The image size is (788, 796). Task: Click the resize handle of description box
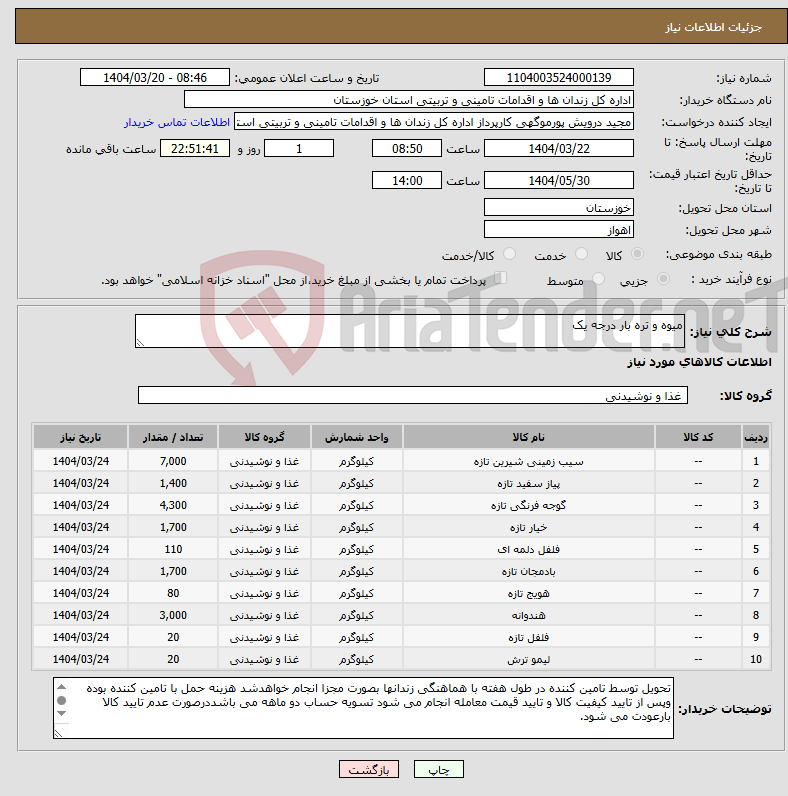coord(140,343)
